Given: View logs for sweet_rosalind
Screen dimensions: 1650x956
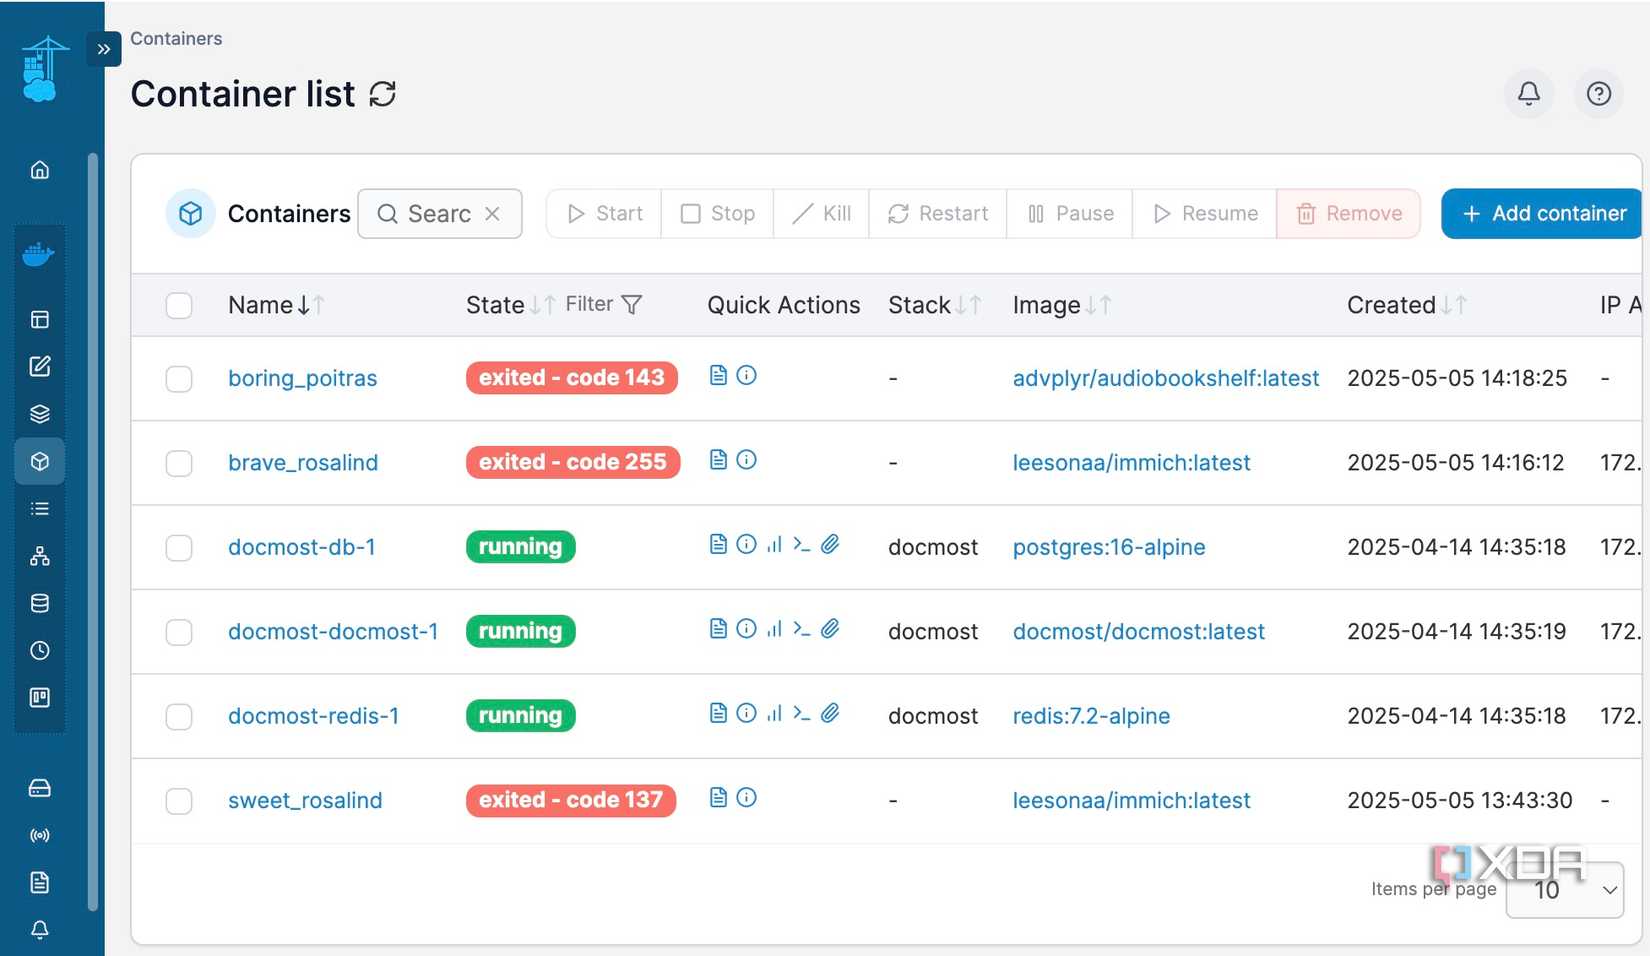Looking at the screenshot, I should point(718,797).
